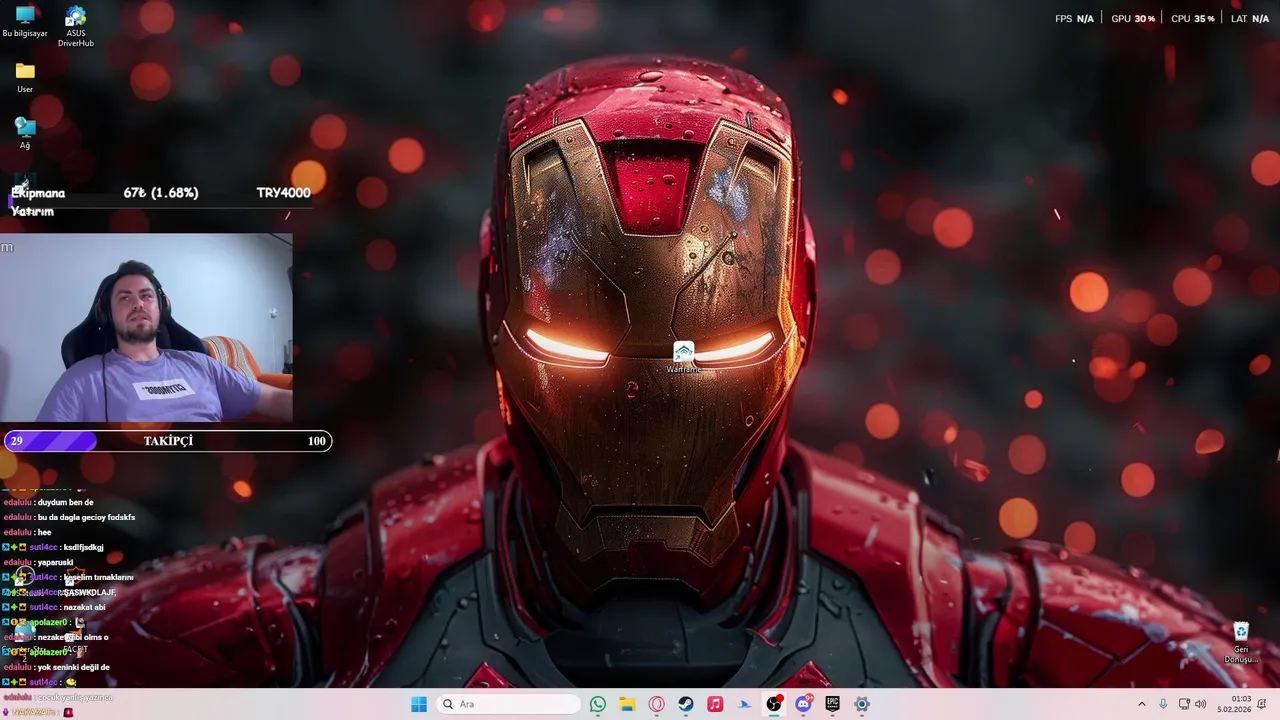
Task: Click the Ekipmana Yatırım donation goal text
Action: pyautogui.click(x=38, y=202)
